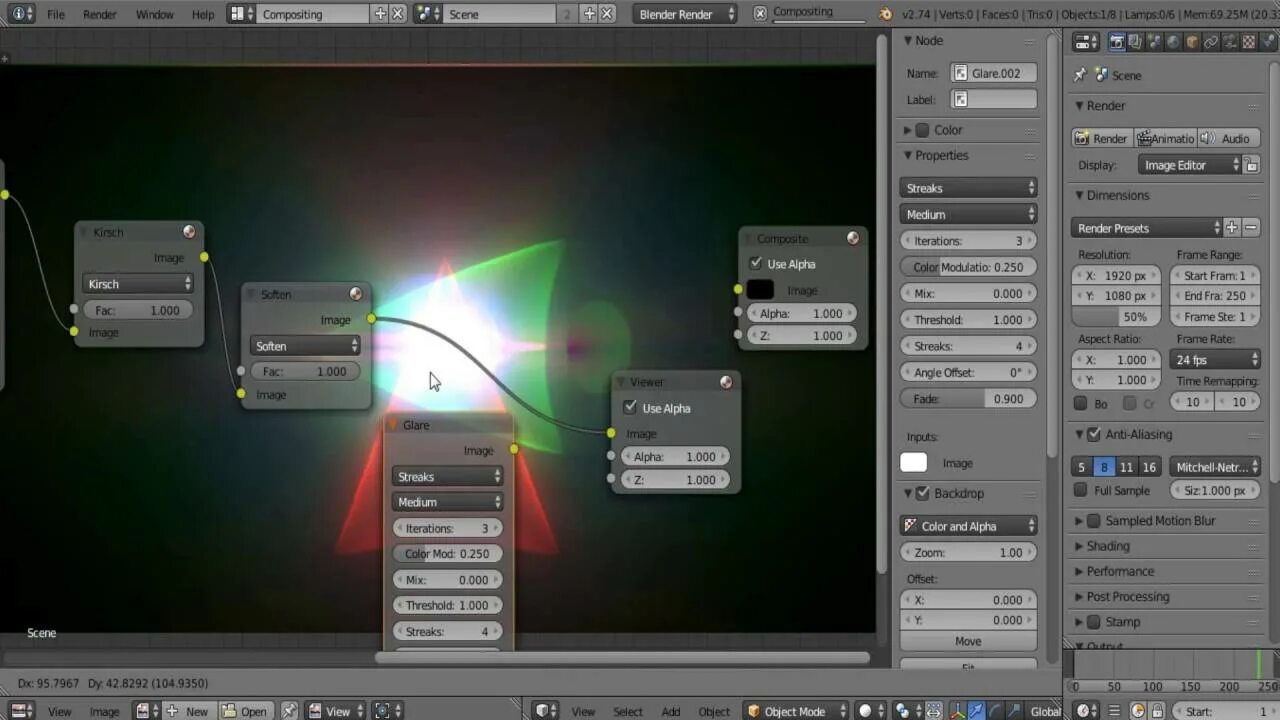Click the white Image input color swatch
The image size is (1280, 720).
(914, 462)
